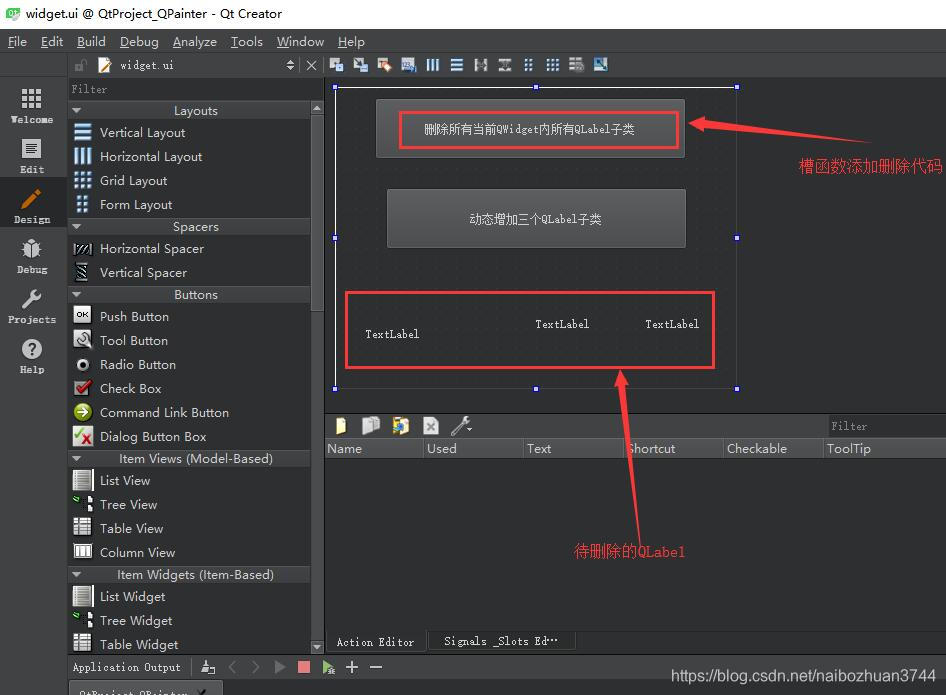The width and height of the screenshot is (946, 695).
Task: Select Radio Button widget item
Action: click(x=138, y=364)
